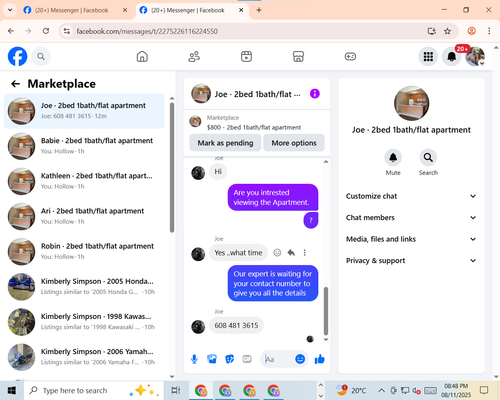Viewport: 500px width, 400px height.
Task: Open Kimberly Simpson 1998 Kawasaki conversation
Action: pyautogui.click(x=84, y=322)
